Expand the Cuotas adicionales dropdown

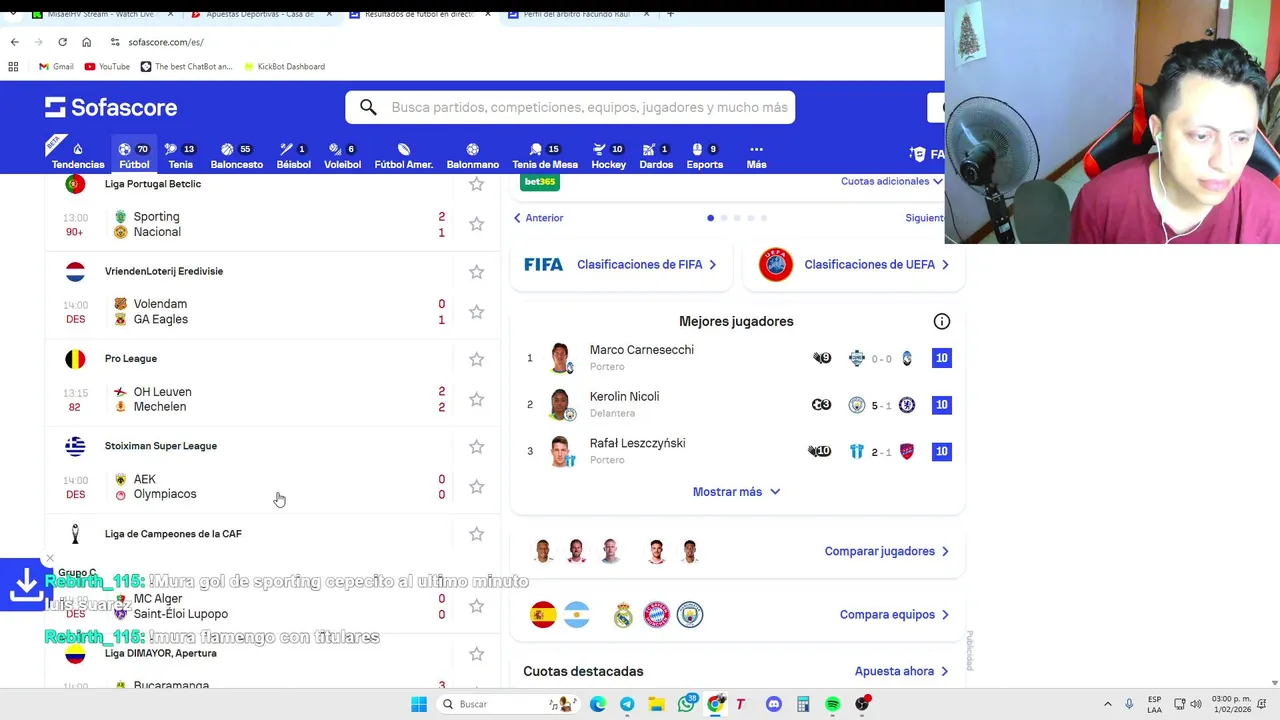pyautogui.click(x=891, y=181)
